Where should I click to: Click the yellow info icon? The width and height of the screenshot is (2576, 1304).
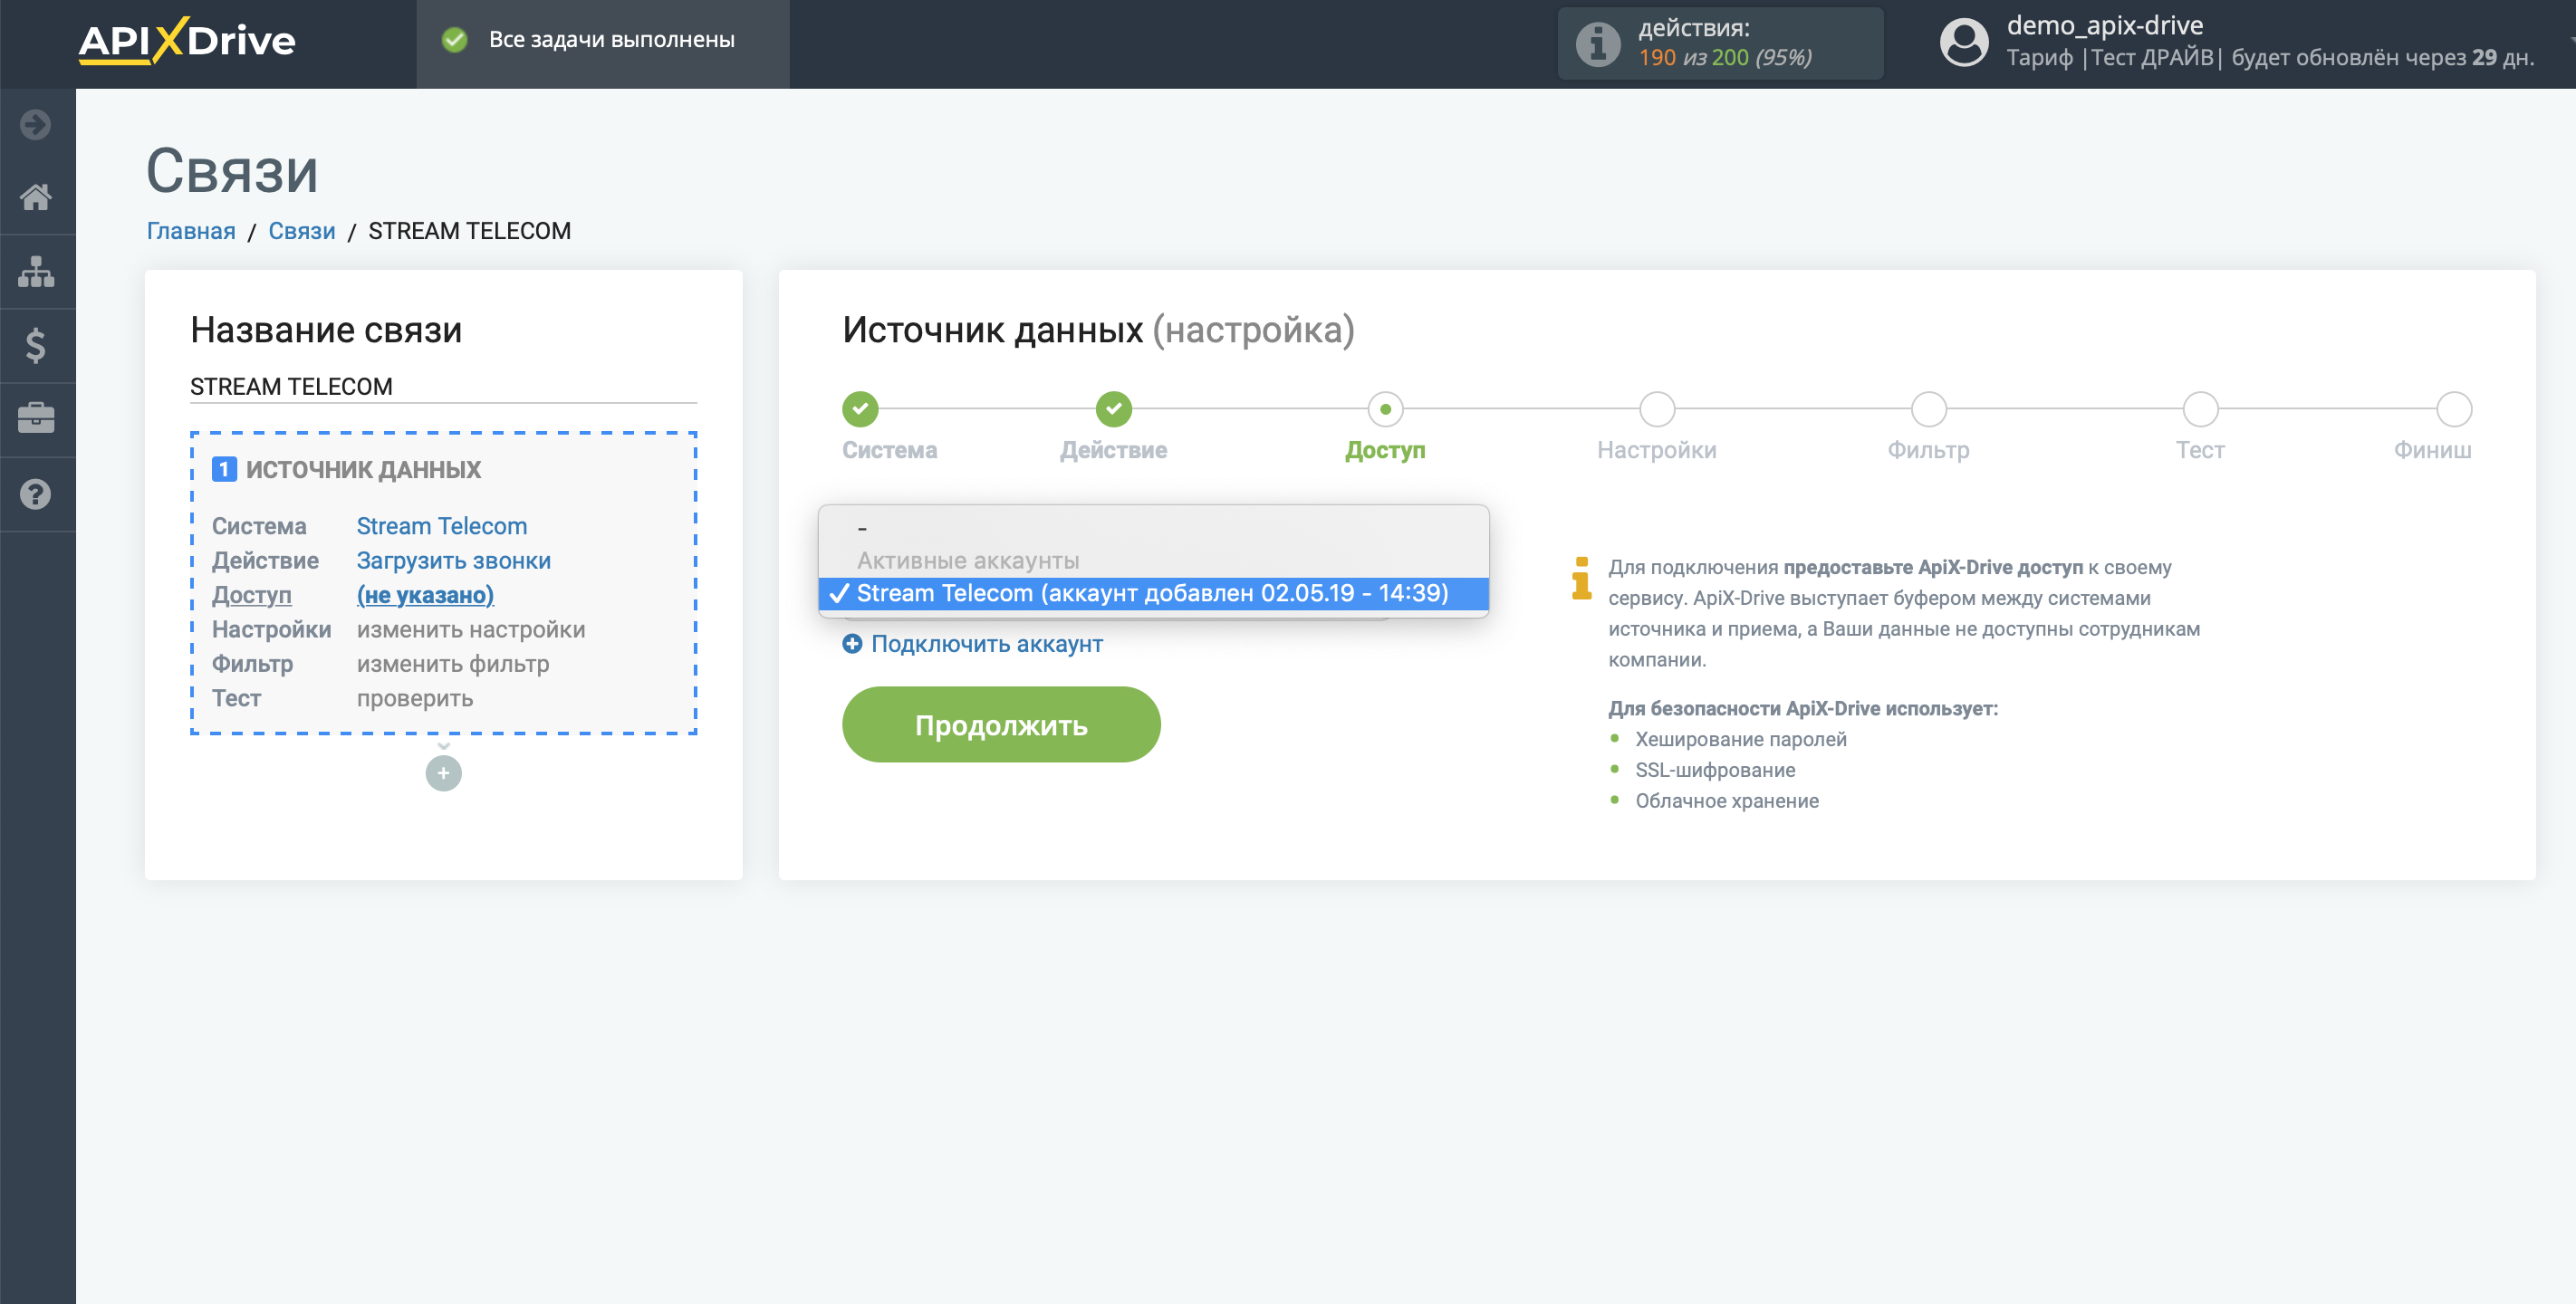pyautogui.click(x=1581, y=578)
